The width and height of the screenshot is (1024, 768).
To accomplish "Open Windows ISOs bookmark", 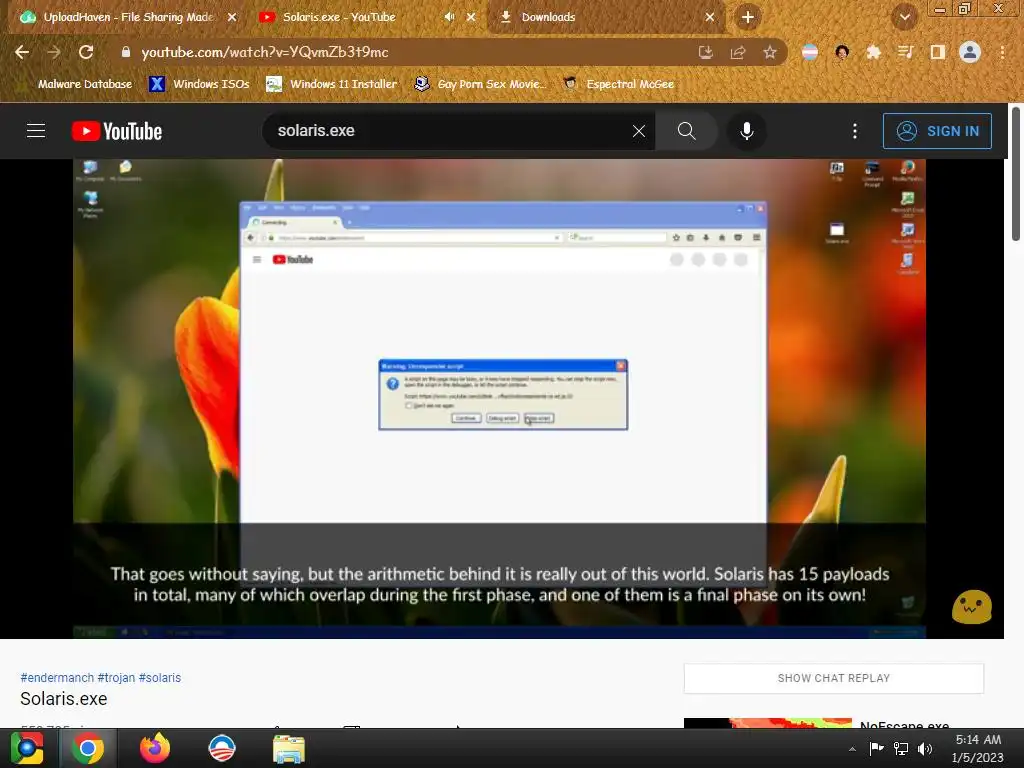I will coord(200,84).
